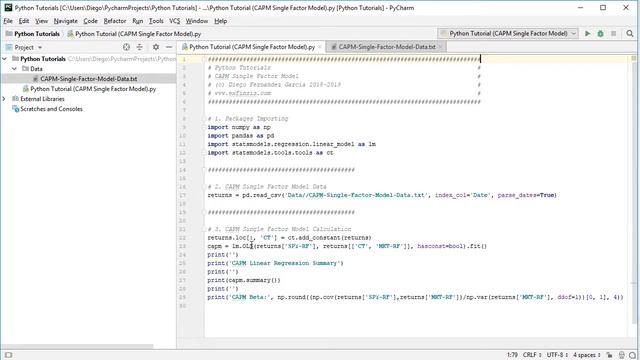
Task: Click the ct.add_constant(returns) line
Action: point(289,238)
